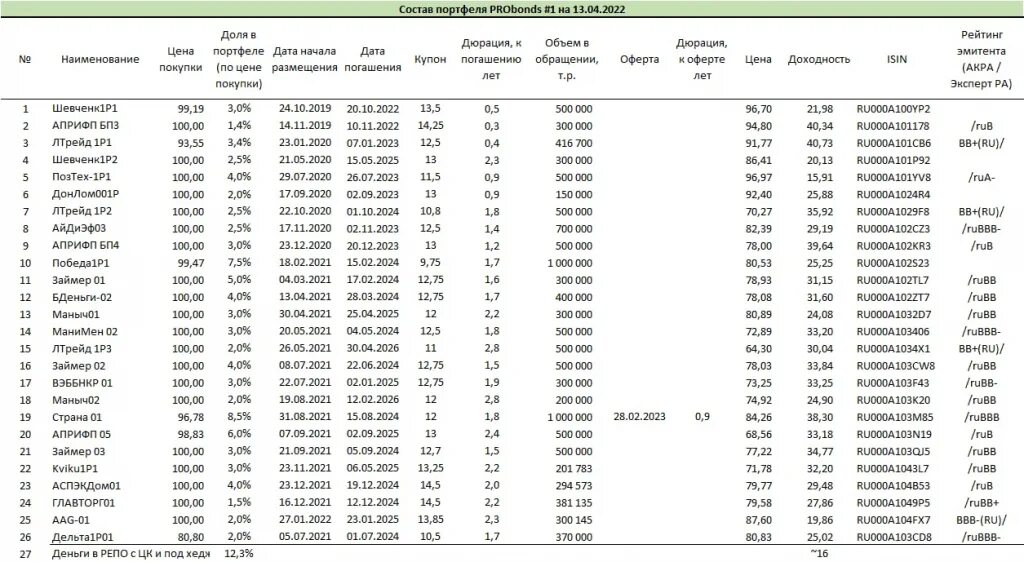Click the placement date '24.10.2019'

305,108
